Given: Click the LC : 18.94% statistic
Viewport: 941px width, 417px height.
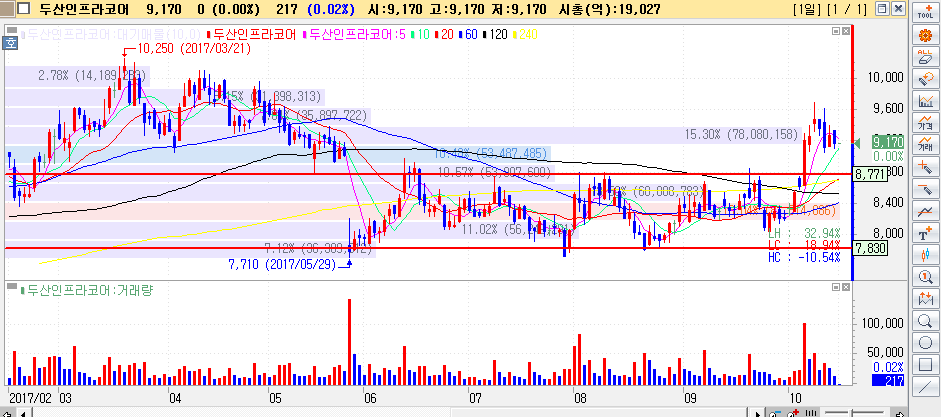Looking at the screenshot, I should pos(804,245).
